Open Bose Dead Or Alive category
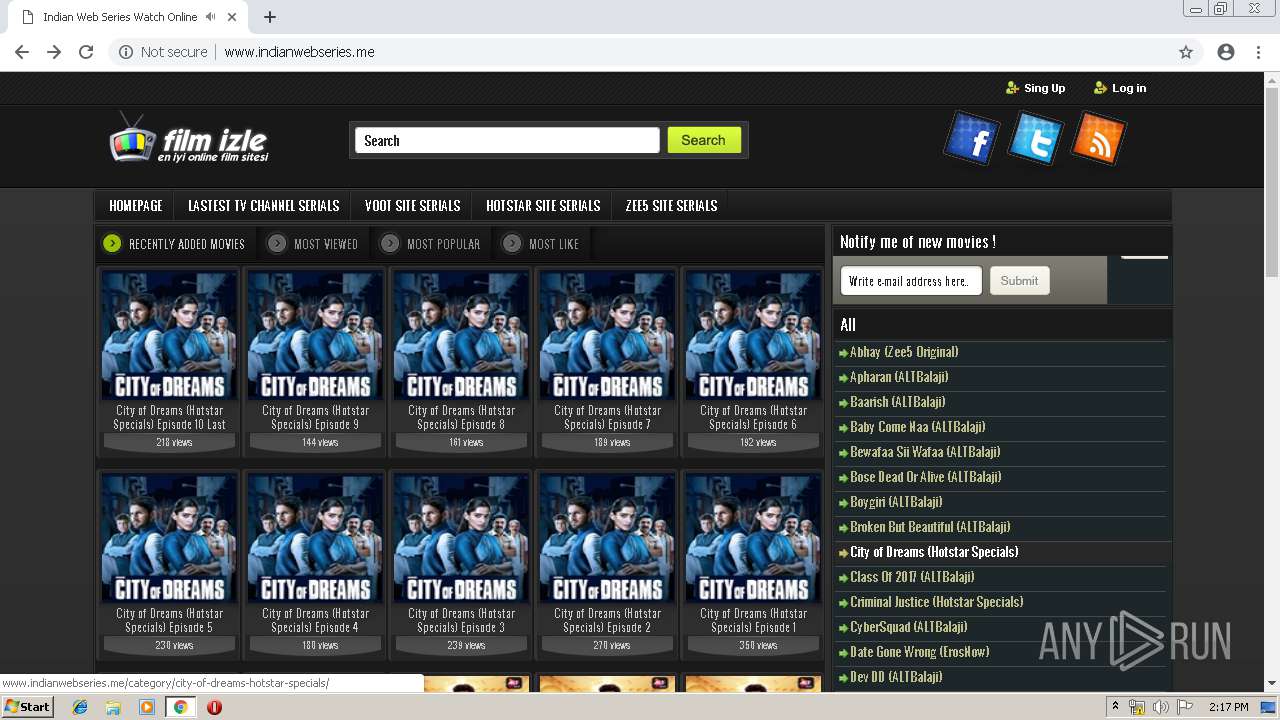The height and width of the screenshot is (720, 1280). pyautogui.click(x=925, y=477)
